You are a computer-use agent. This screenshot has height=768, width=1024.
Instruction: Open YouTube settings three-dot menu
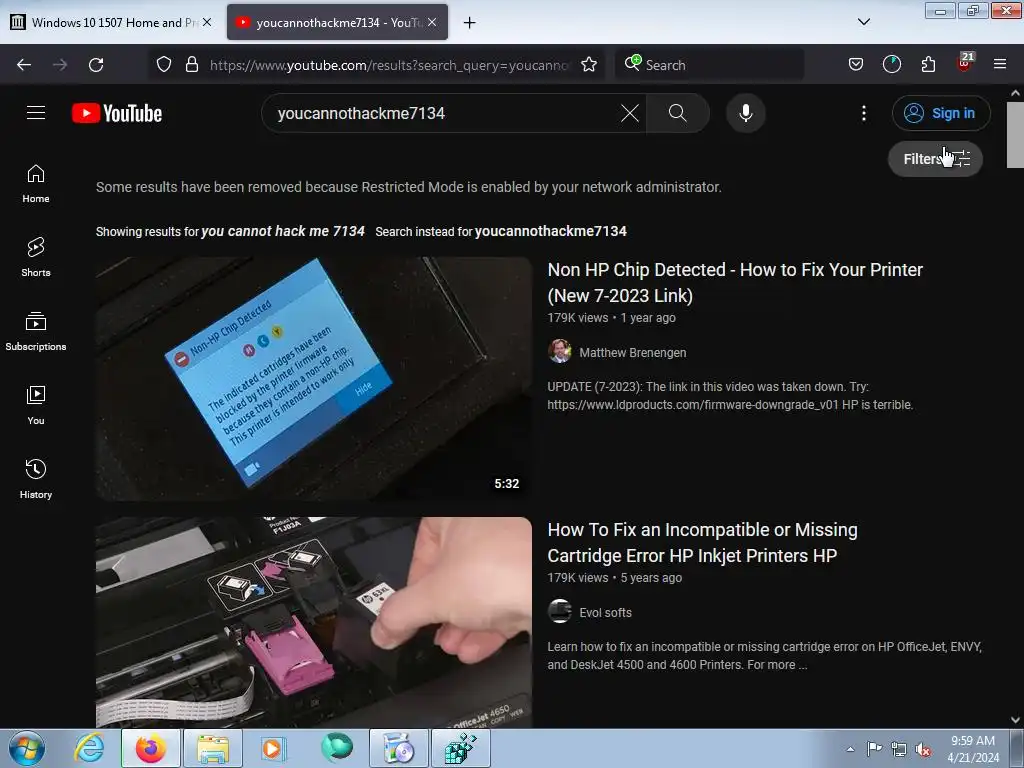[x=863, y=113]
